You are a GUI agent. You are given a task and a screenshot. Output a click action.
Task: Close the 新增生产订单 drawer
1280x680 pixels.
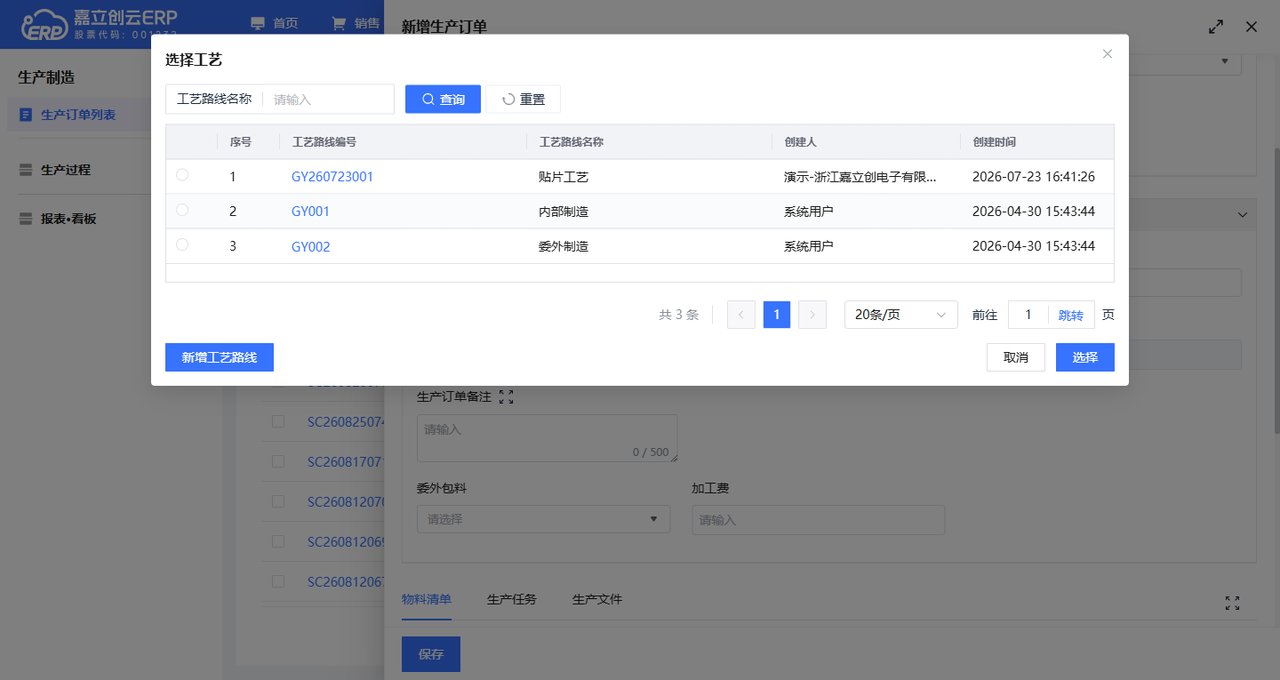[1251, 27]
